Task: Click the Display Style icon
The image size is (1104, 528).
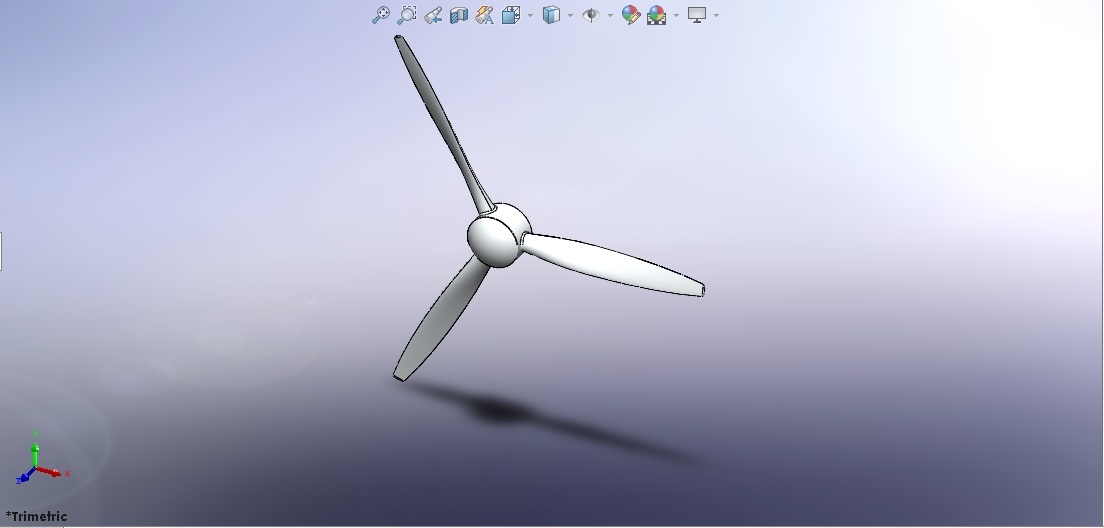Action: click(x=551, y=15)
